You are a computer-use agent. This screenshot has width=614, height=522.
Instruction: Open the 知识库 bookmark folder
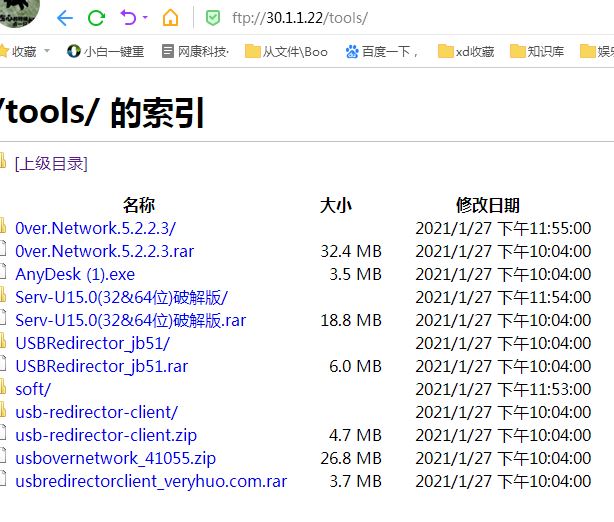[x=537, y=51]
